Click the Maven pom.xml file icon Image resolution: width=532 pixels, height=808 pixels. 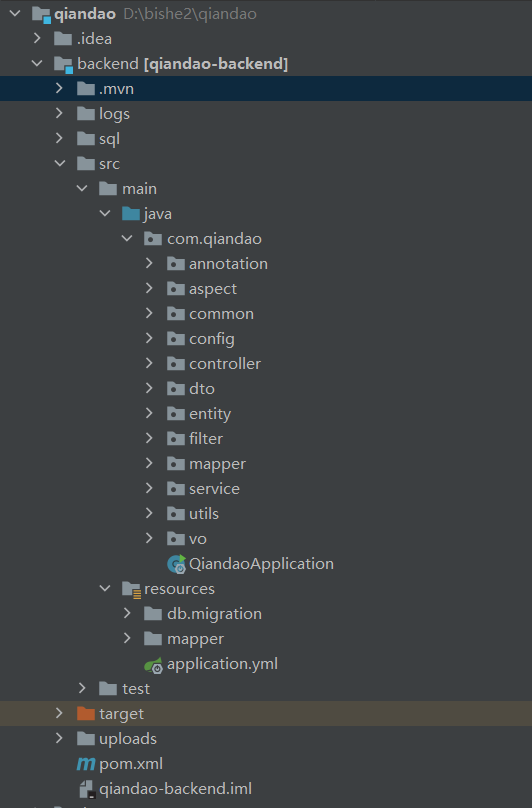tap(86, 764)
